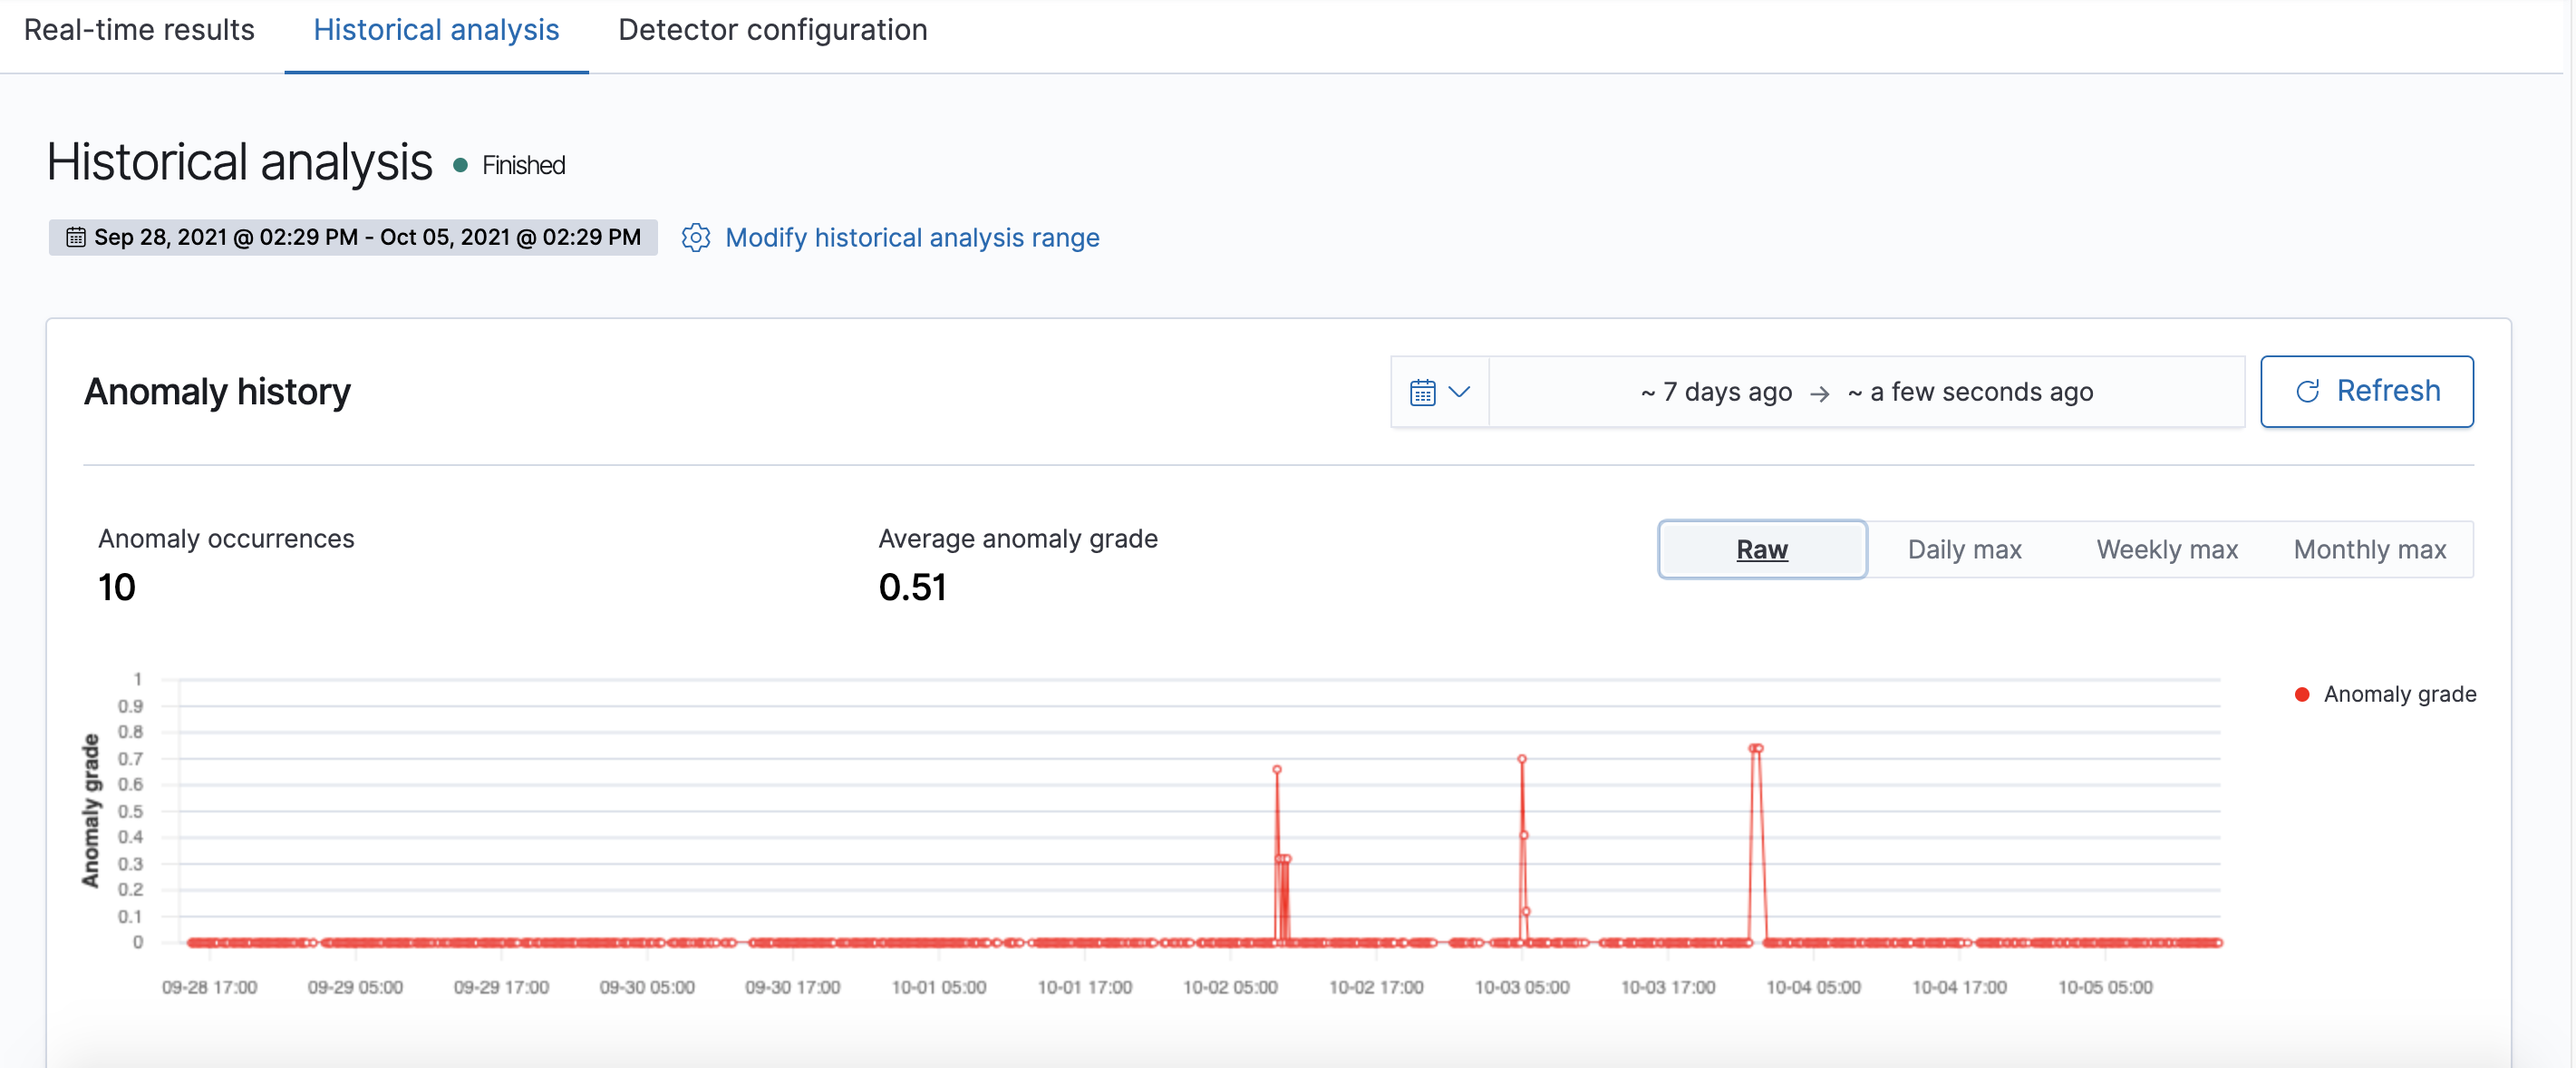Image resolution: width=2576 pixels, height=1068 pixels.
Task: Click the arrow between date range values
Action: [x=1819, y=393]
